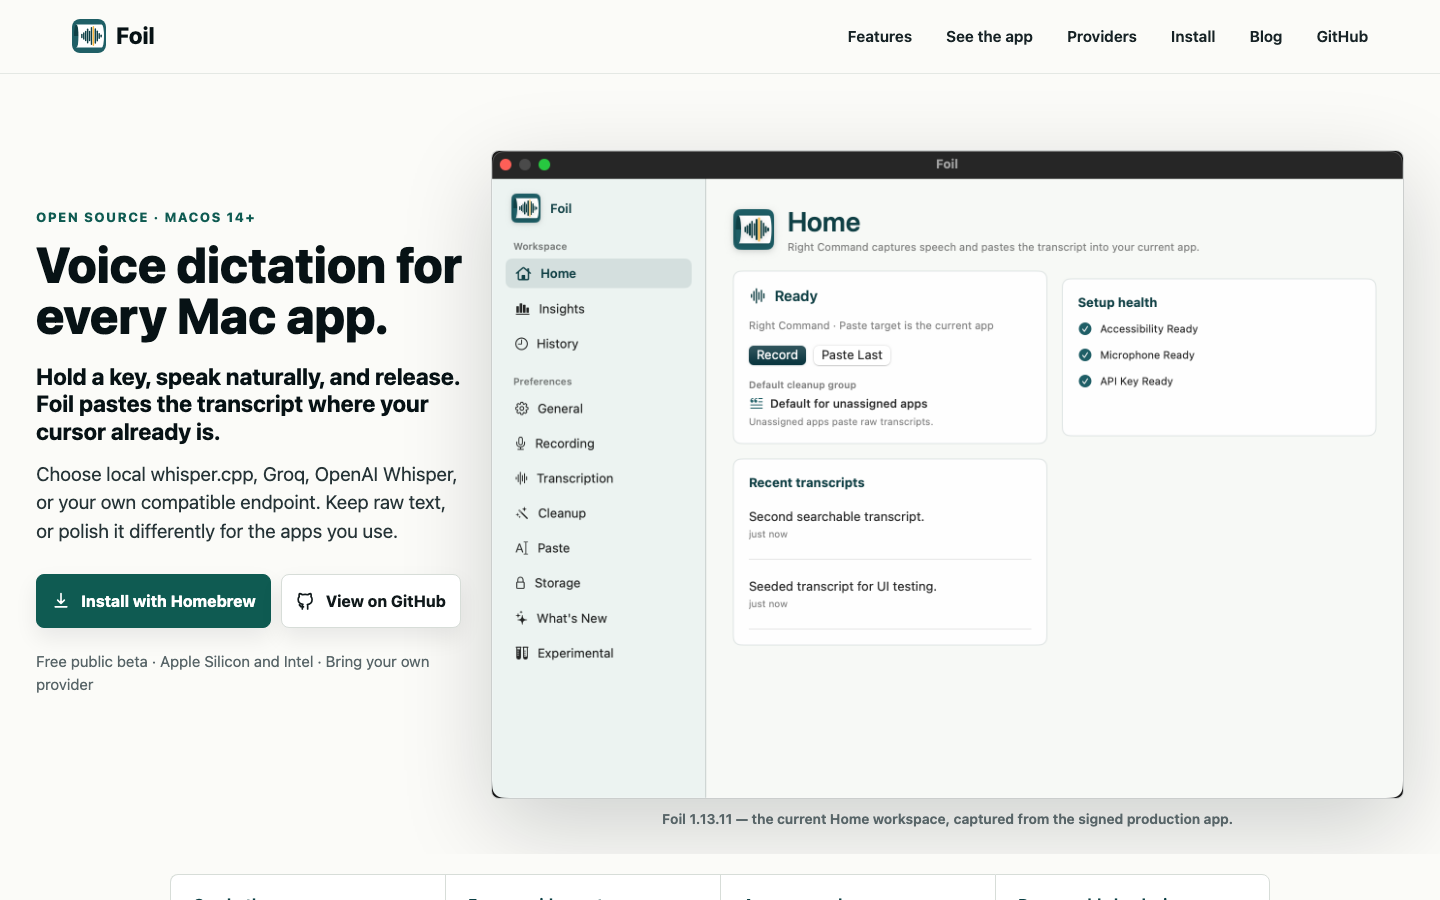Click the General gear icon
Screen dimensions: 1440x900
(521, 409)
